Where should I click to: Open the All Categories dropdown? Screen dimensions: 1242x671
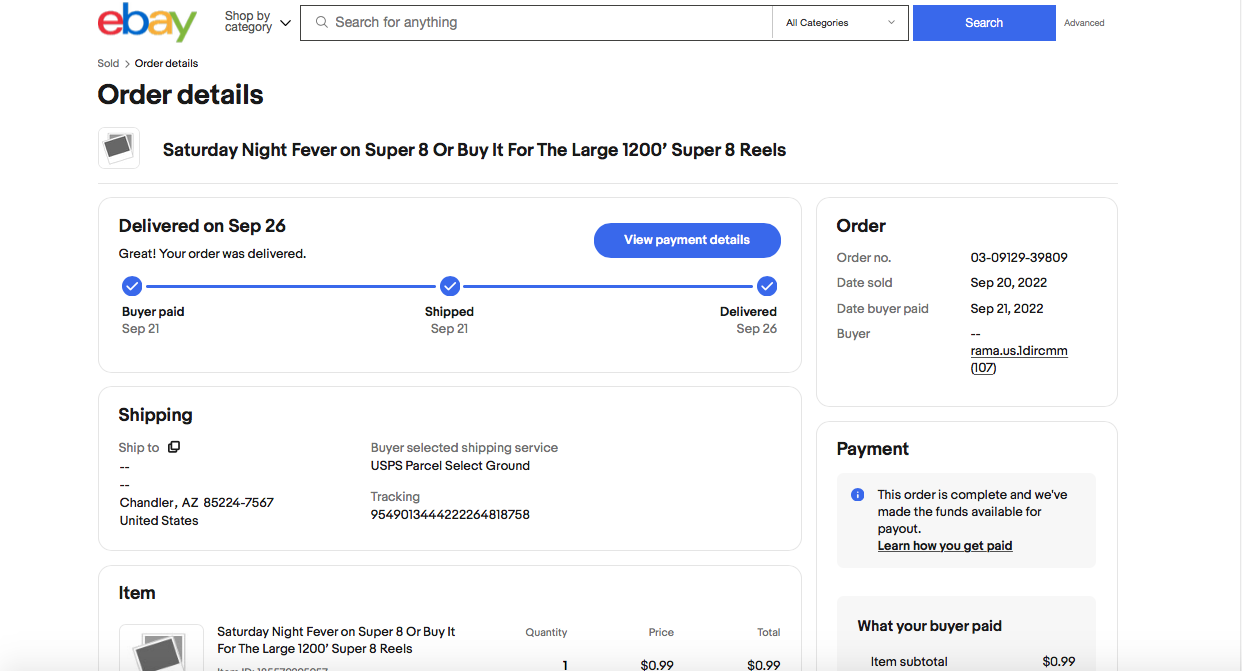[840, 23]
